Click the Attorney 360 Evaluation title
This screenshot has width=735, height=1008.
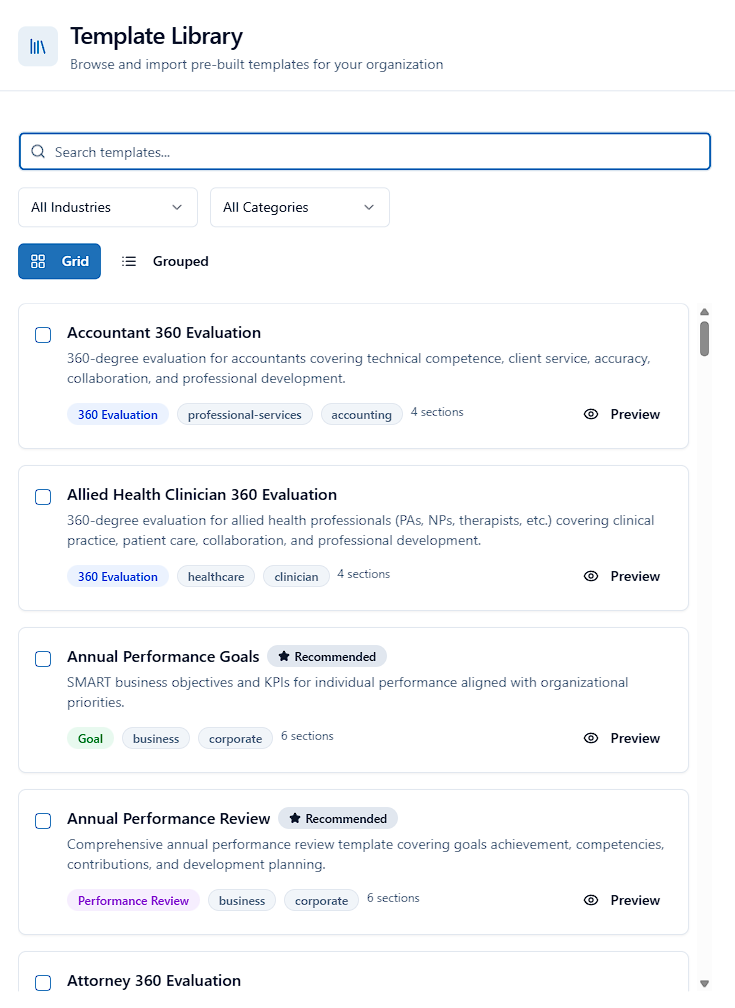pos(154,980)
